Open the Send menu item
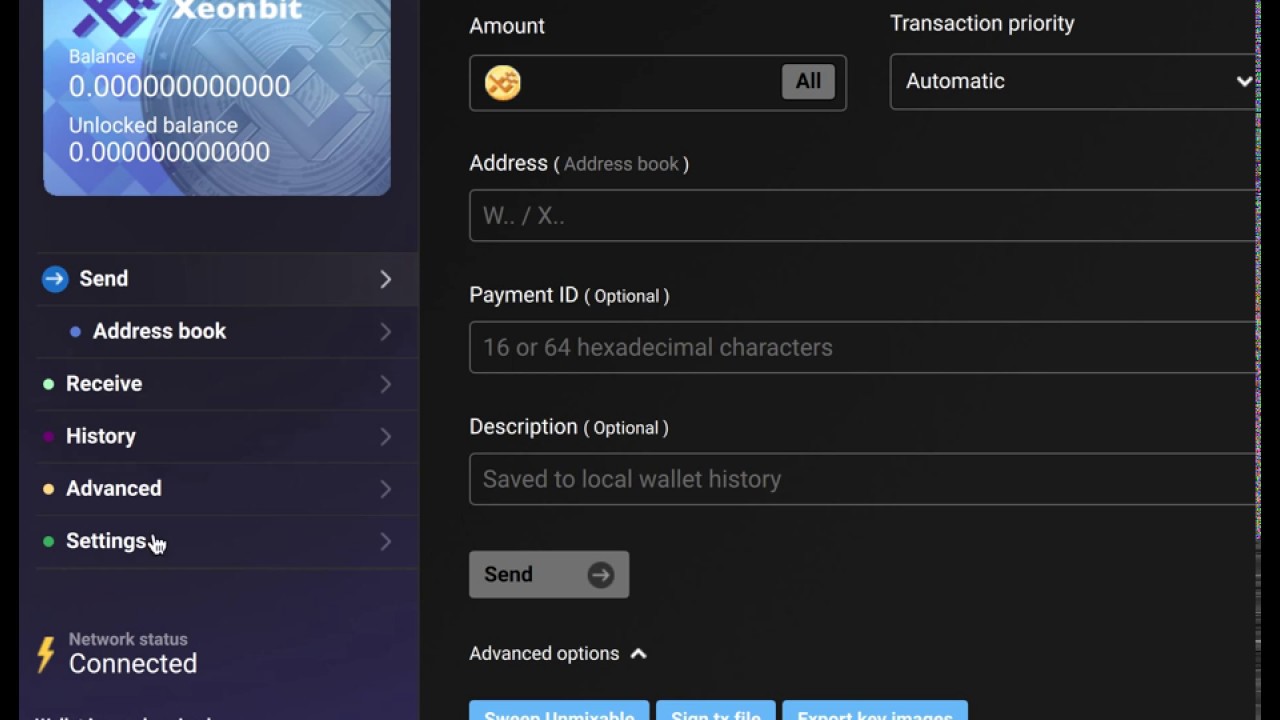Image resolution: width=1280 pixels, height=720 pixels. [227, 279]
